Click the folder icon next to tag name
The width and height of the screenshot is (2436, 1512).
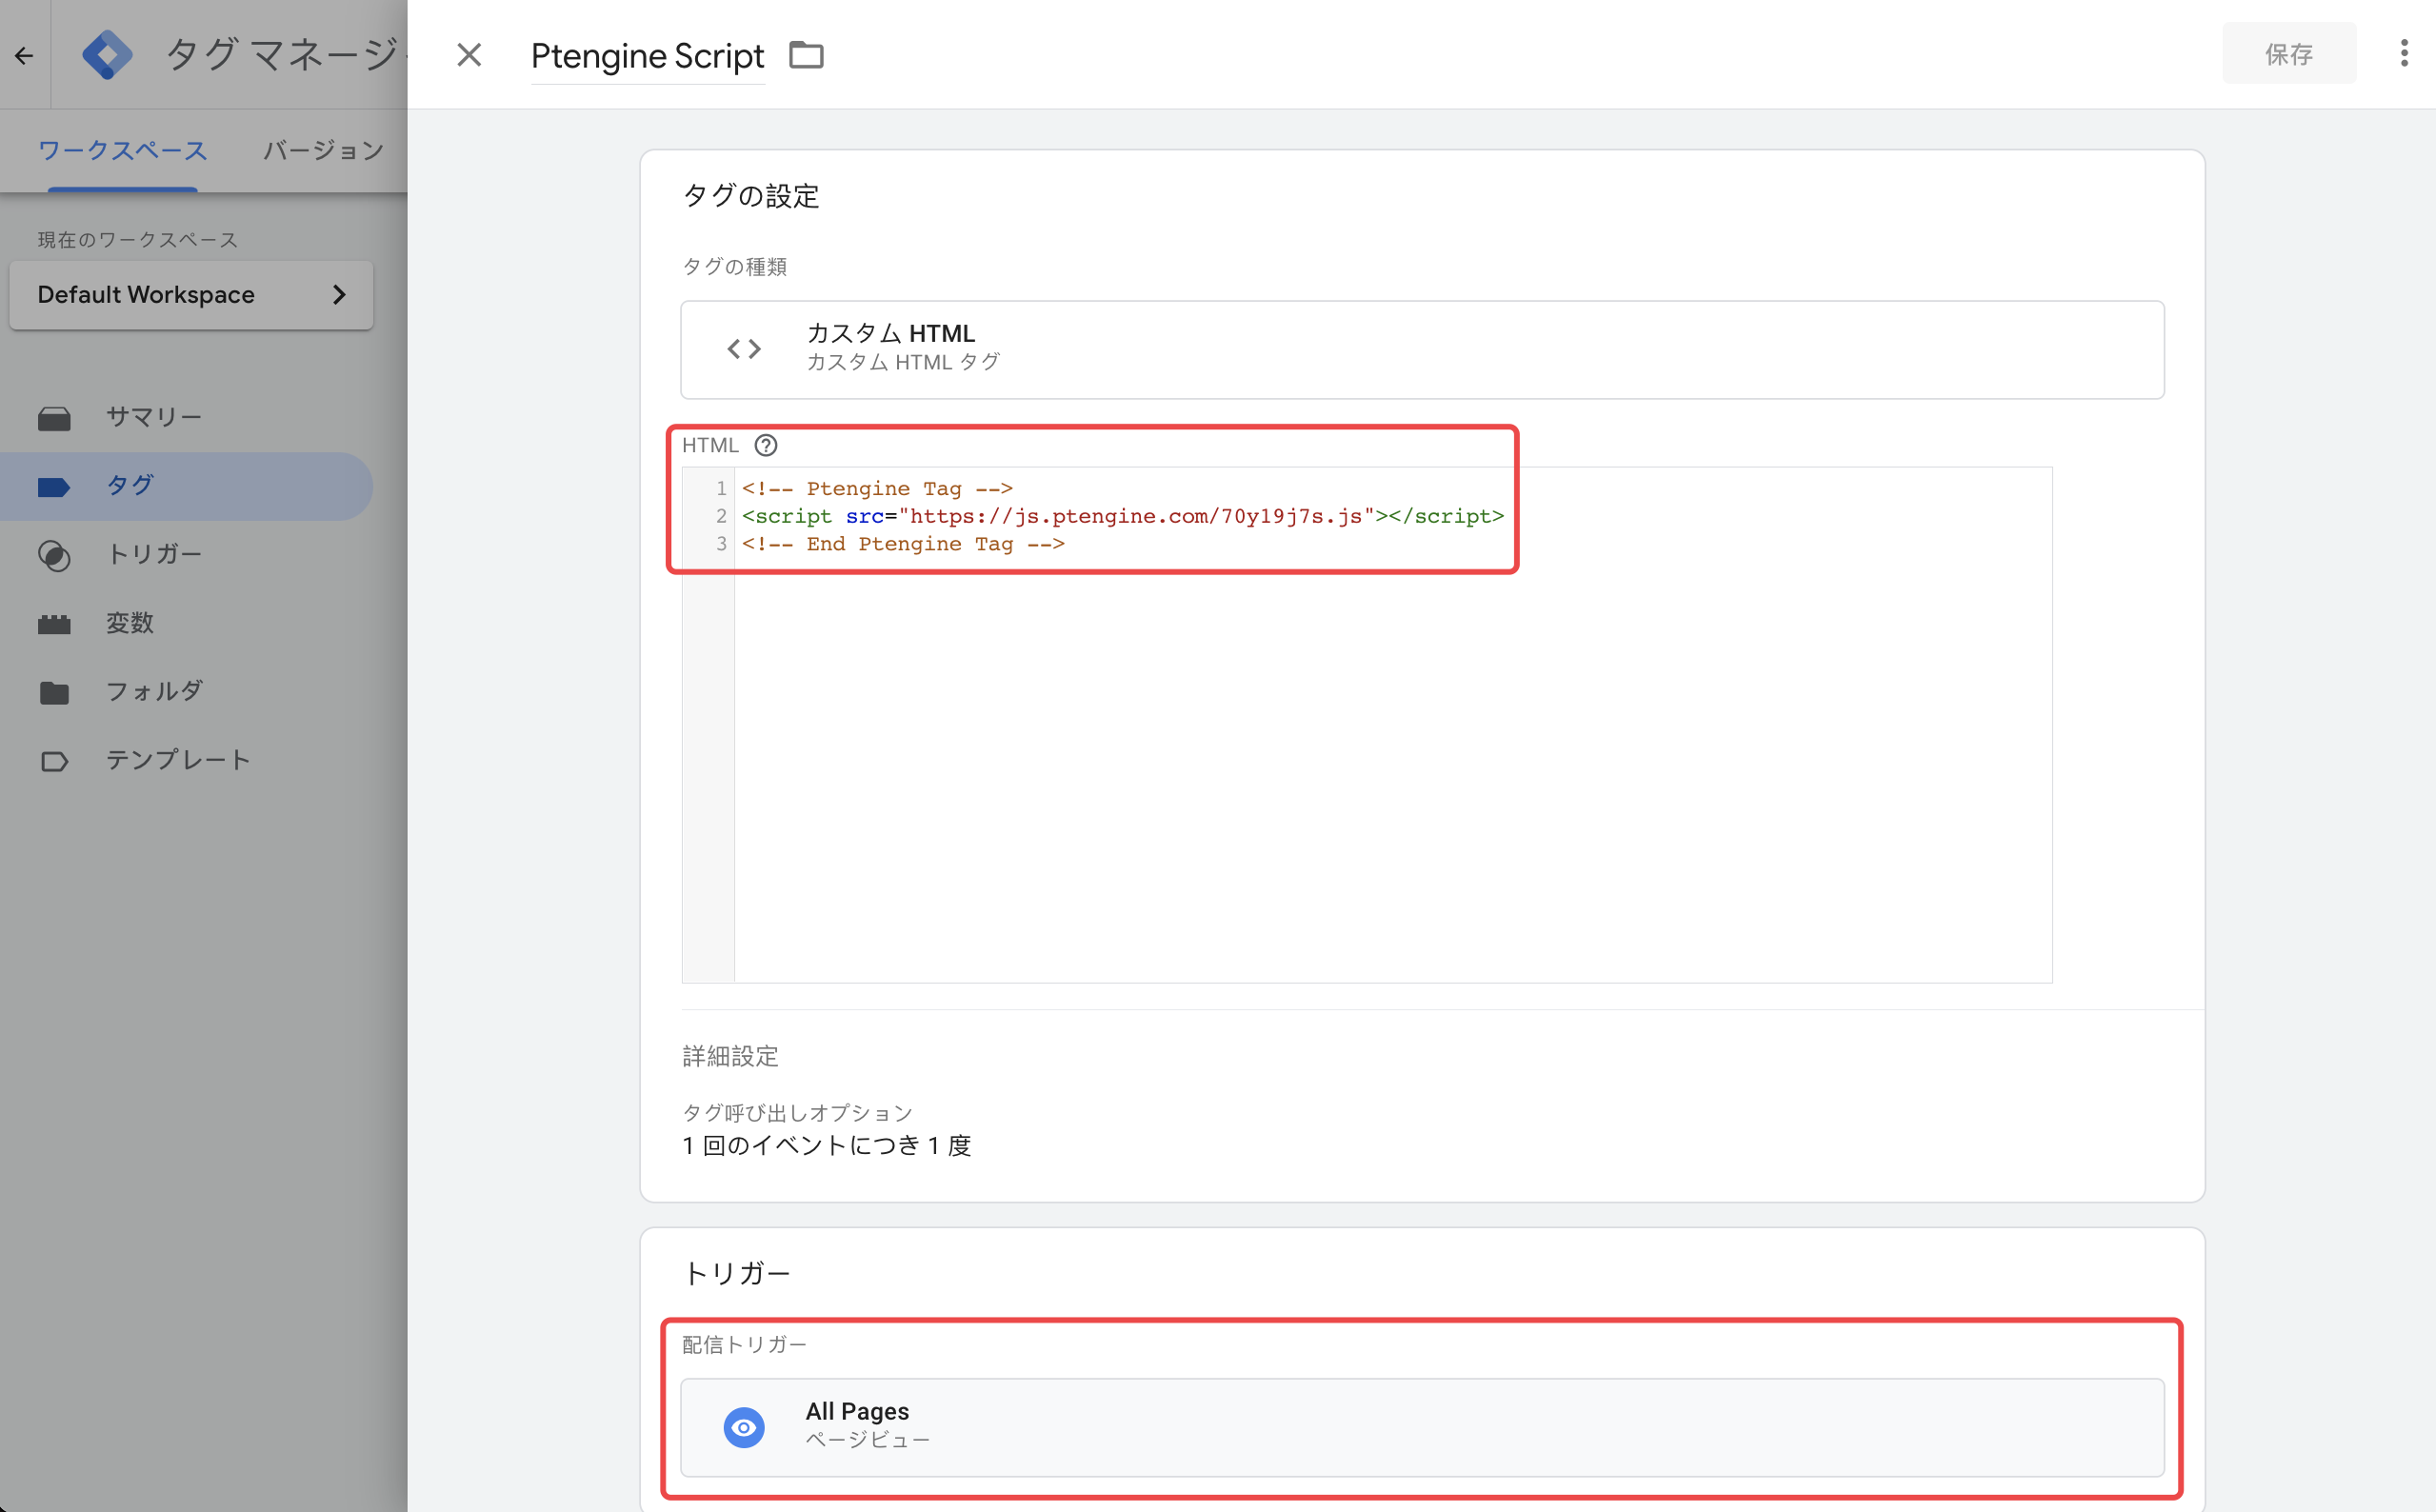tap(806, 55)
